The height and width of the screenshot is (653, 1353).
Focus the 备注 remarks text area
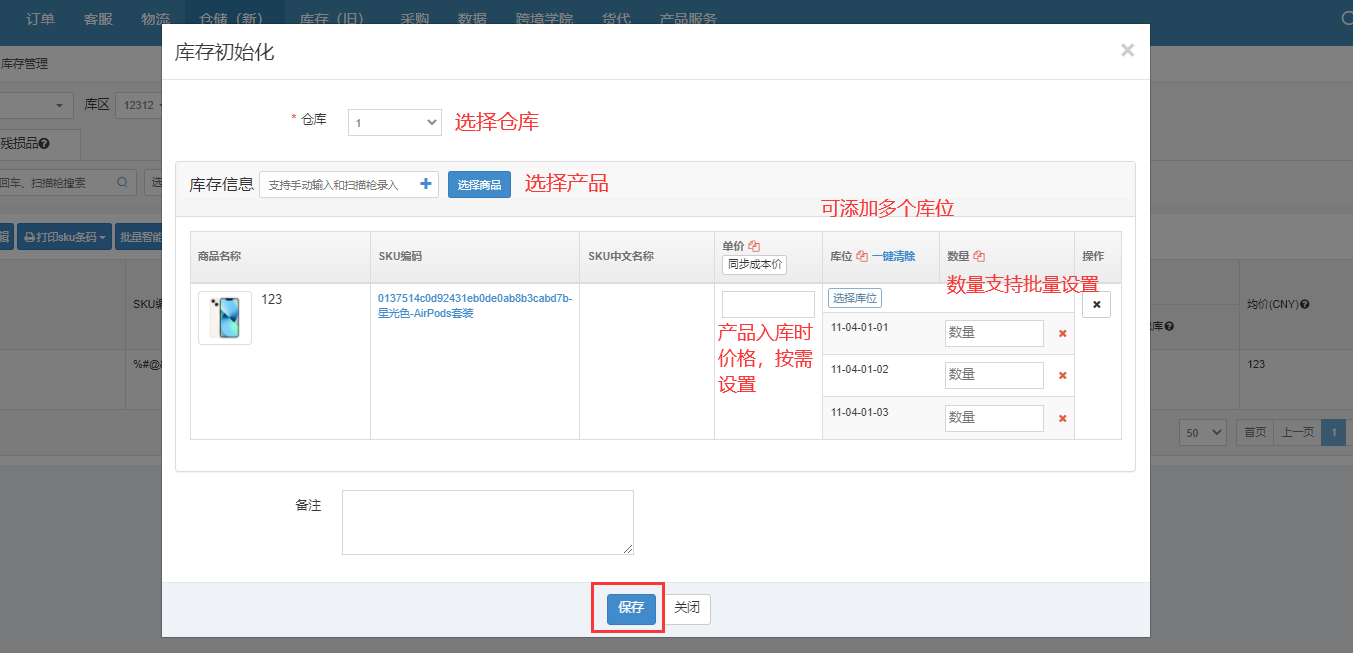pos(487,521)
